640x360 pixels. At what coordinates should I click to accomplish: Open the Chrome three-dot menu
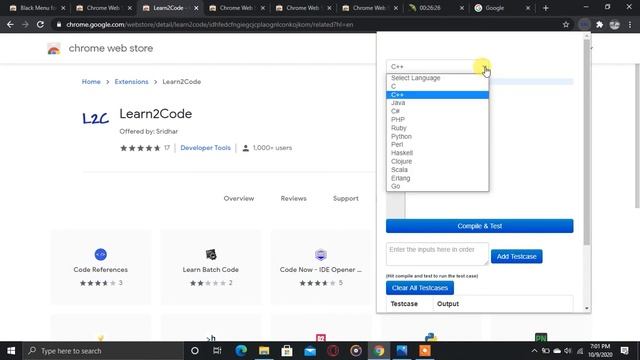(x=630, y=24)
